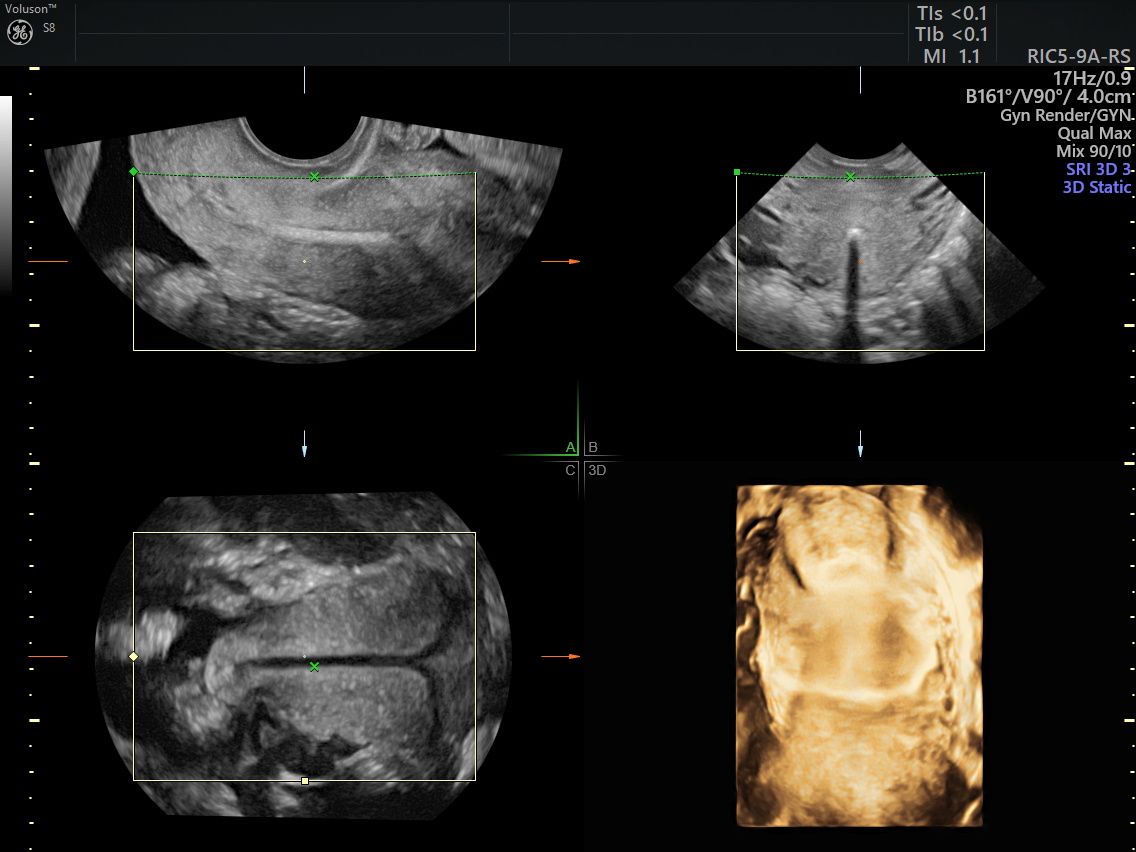Select quadrant B in the view selector
The image size is (1136, 852).
(593, 447)
